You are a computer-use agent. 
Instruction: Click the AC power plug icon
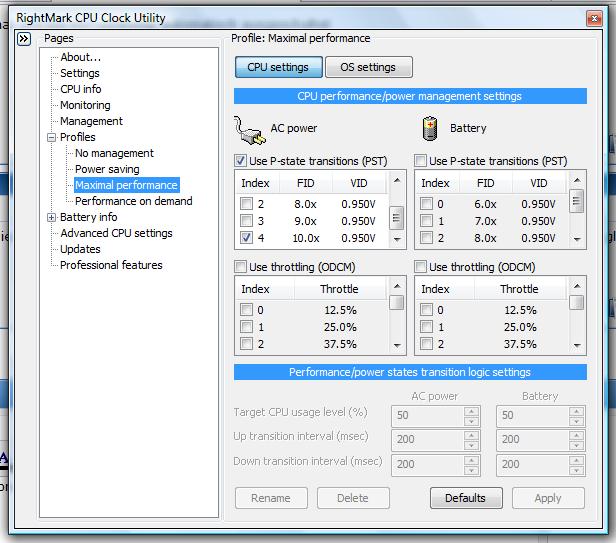(250, 130)
